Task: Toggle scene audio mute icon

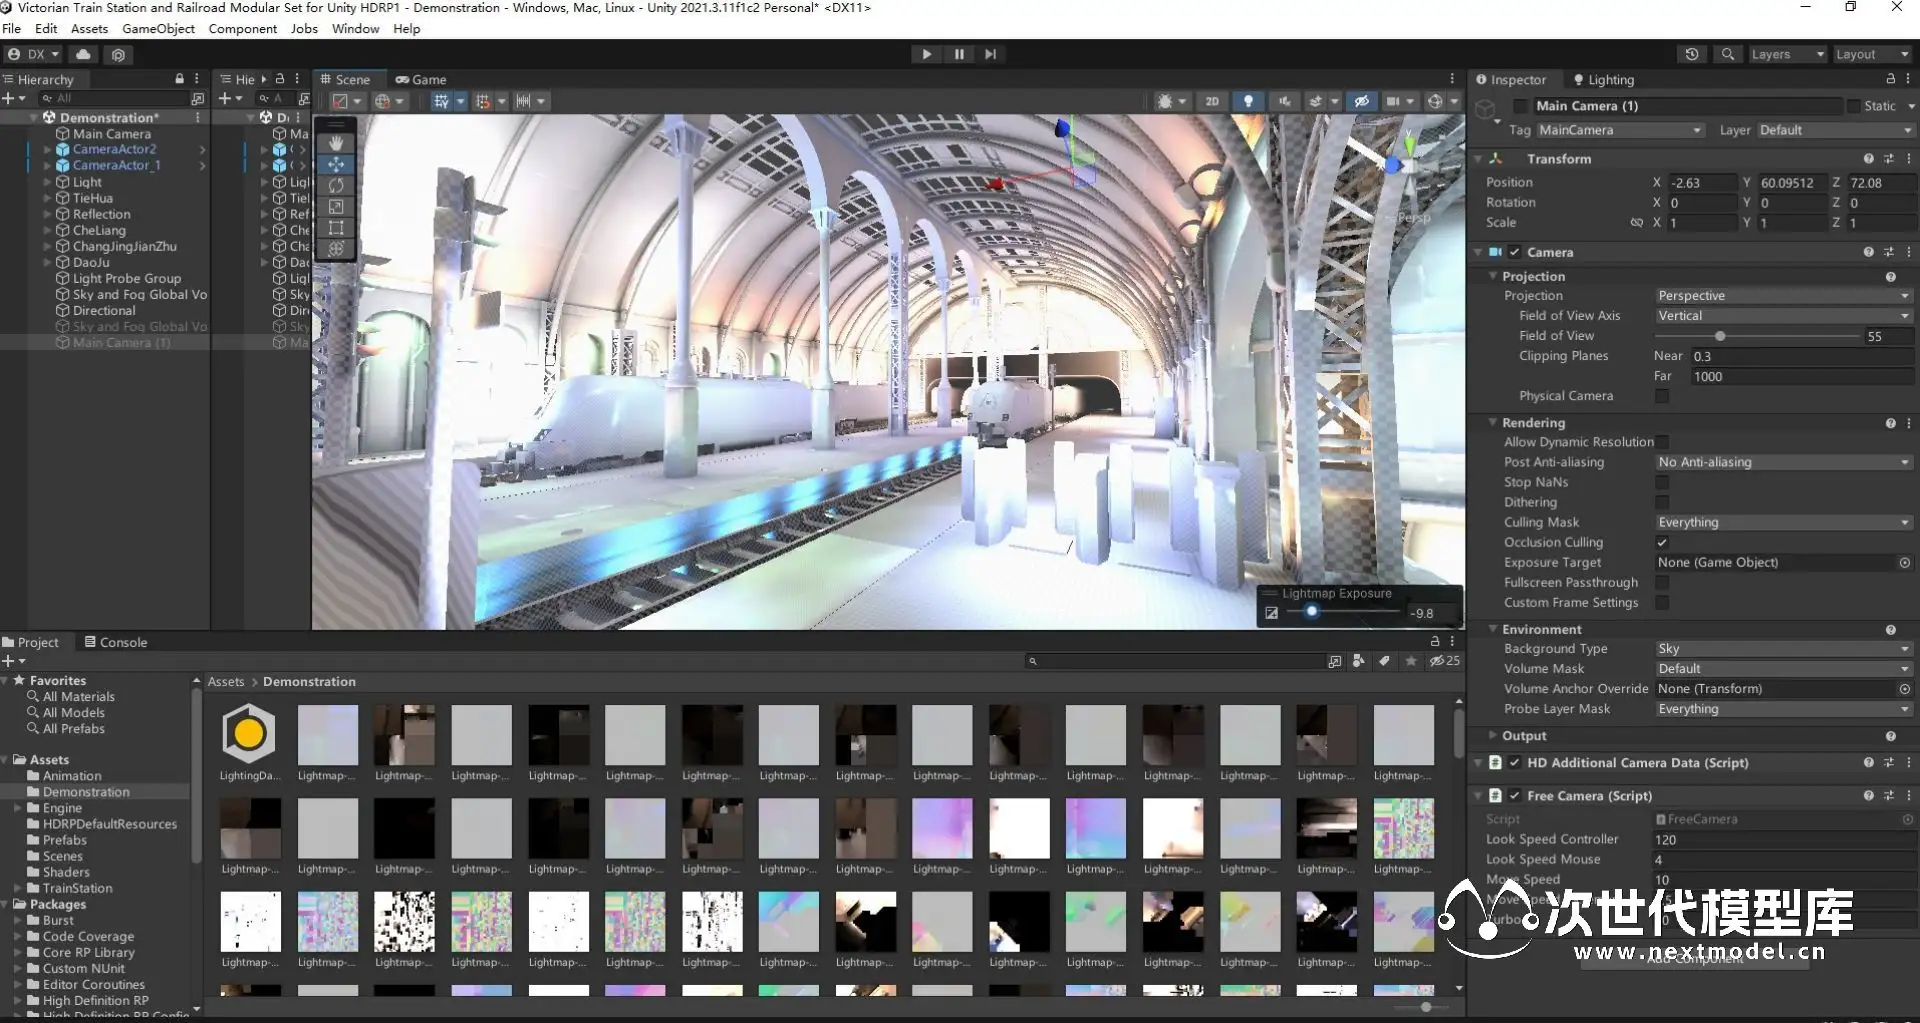Action: (1284, 101)
